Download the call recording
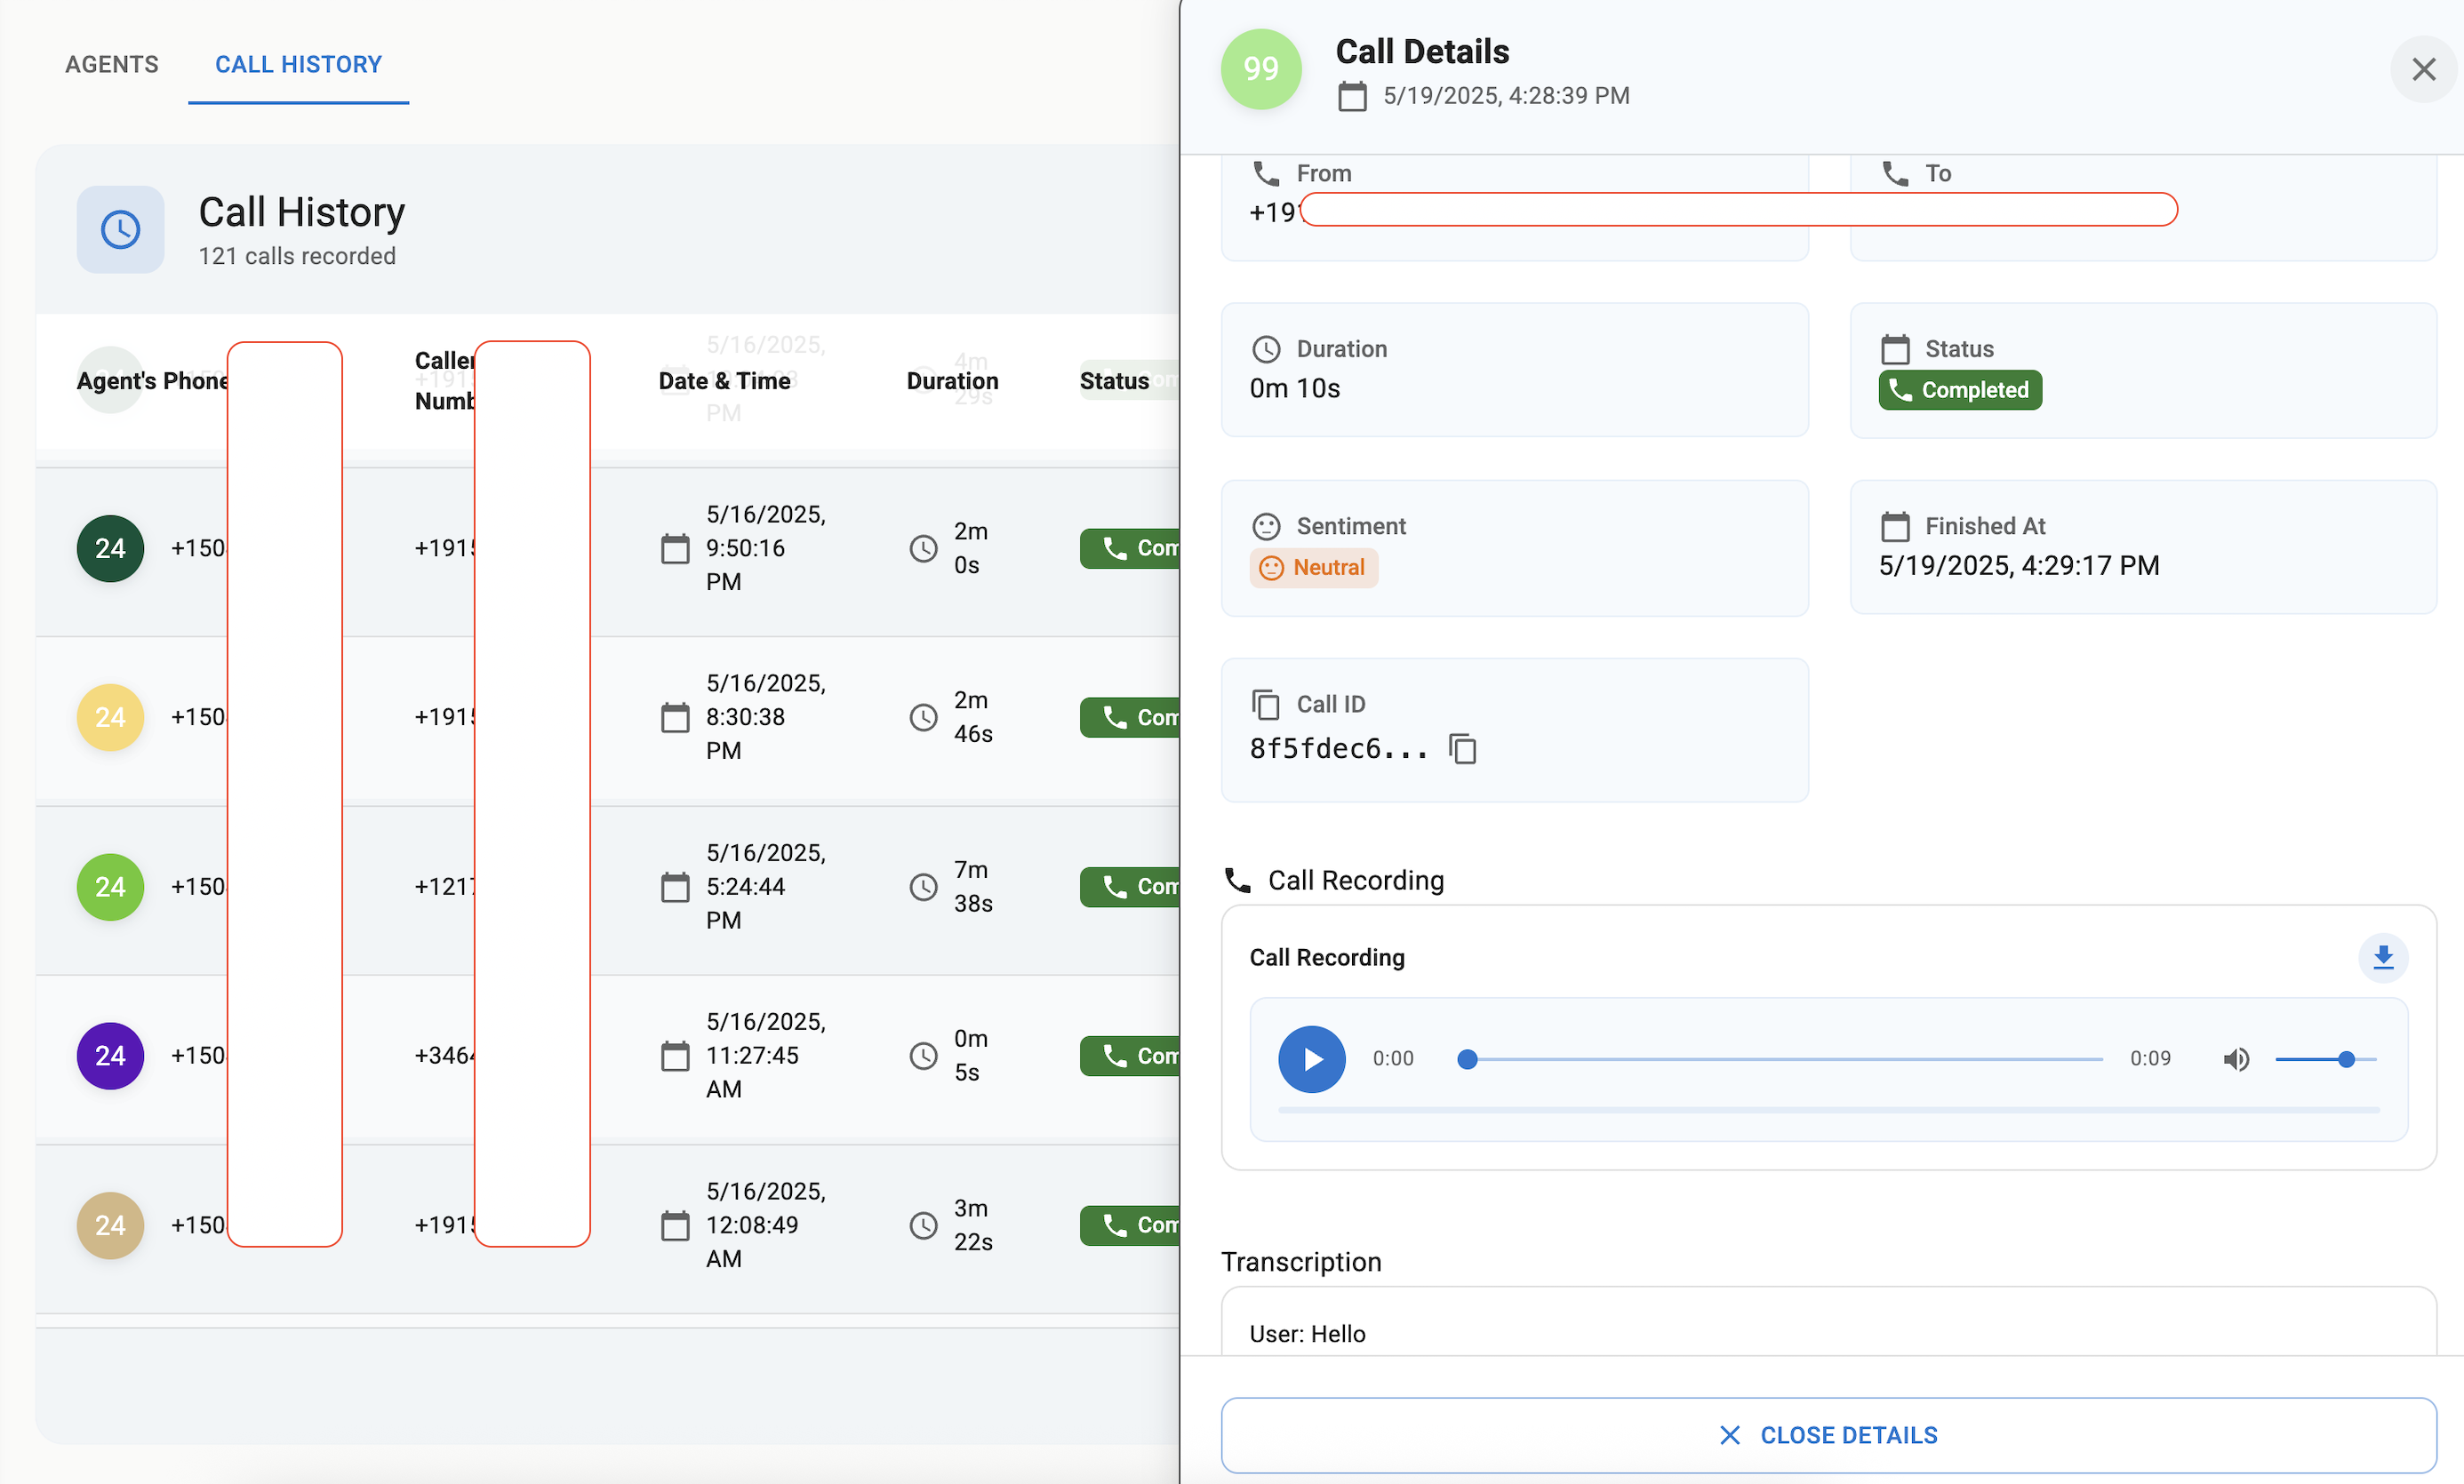 [2383, 958]
